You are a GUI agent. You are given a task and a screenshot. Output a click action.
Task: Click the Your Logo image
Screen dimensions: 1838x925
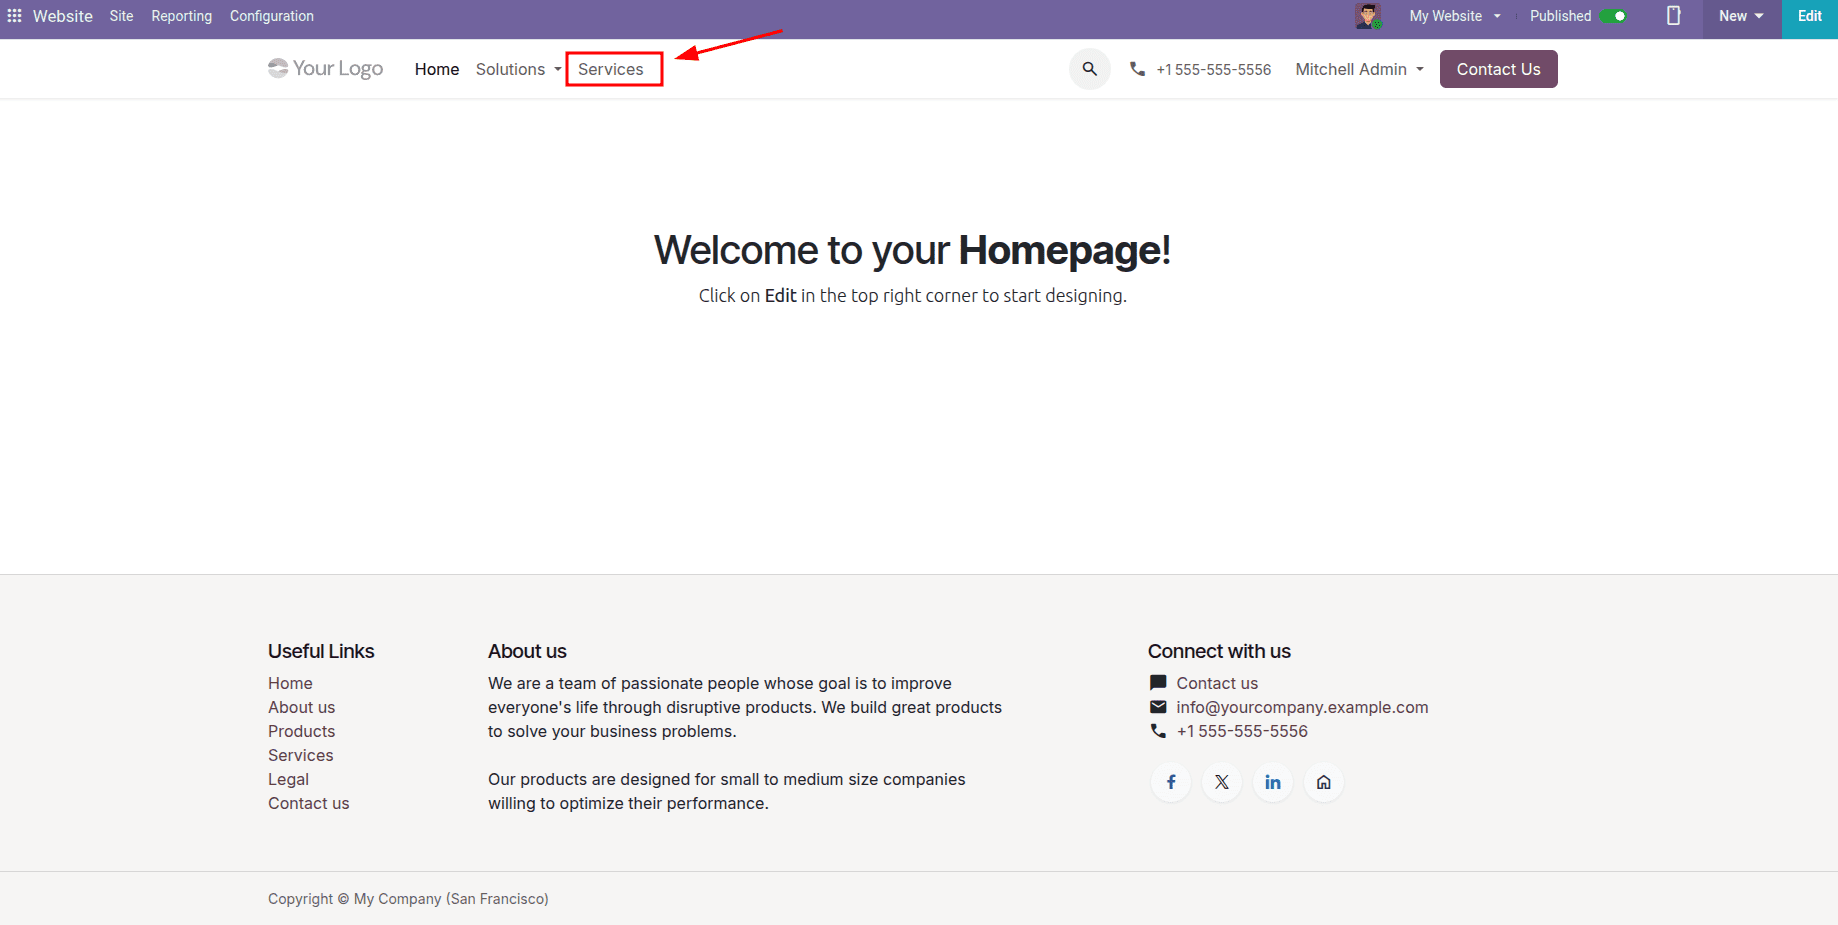coord(326,68)
